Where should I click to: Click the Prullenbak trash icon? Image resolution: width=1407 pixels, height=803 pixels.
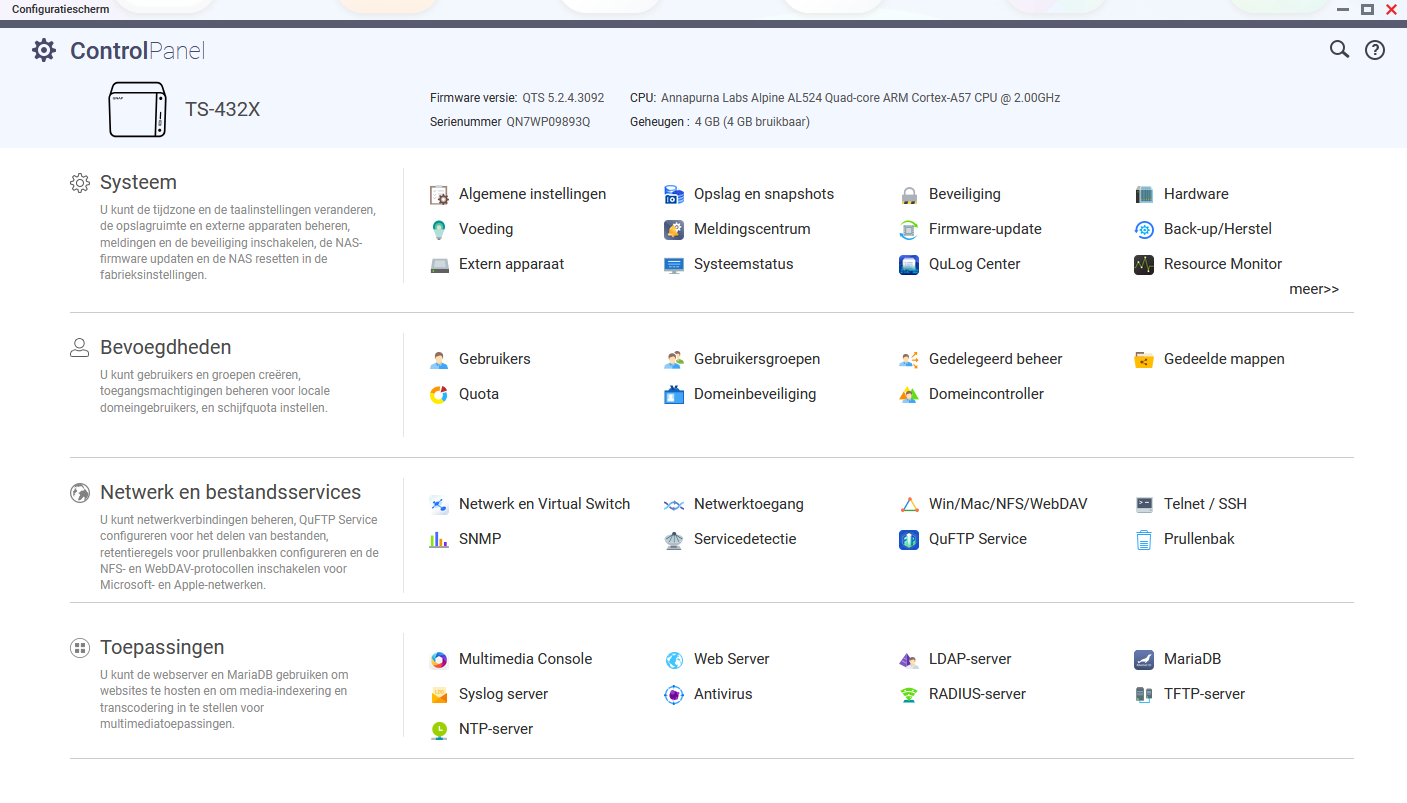coord(1144,539)
